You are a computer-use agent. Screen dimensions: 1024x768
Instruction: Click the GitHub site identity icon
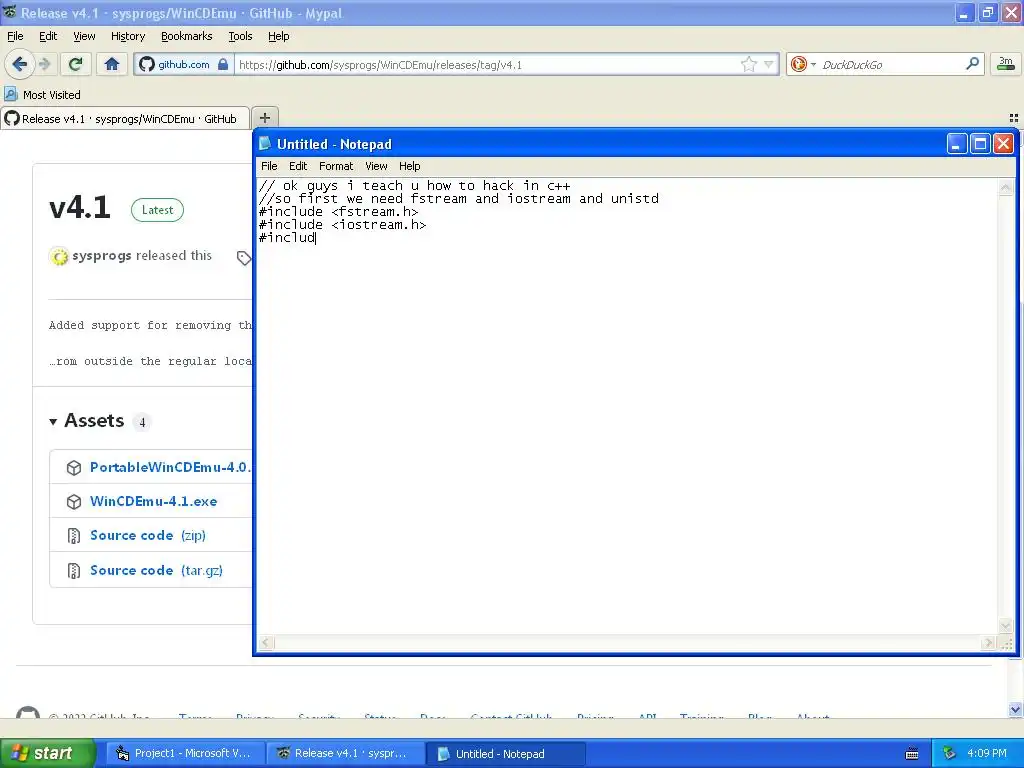point(147,64)
